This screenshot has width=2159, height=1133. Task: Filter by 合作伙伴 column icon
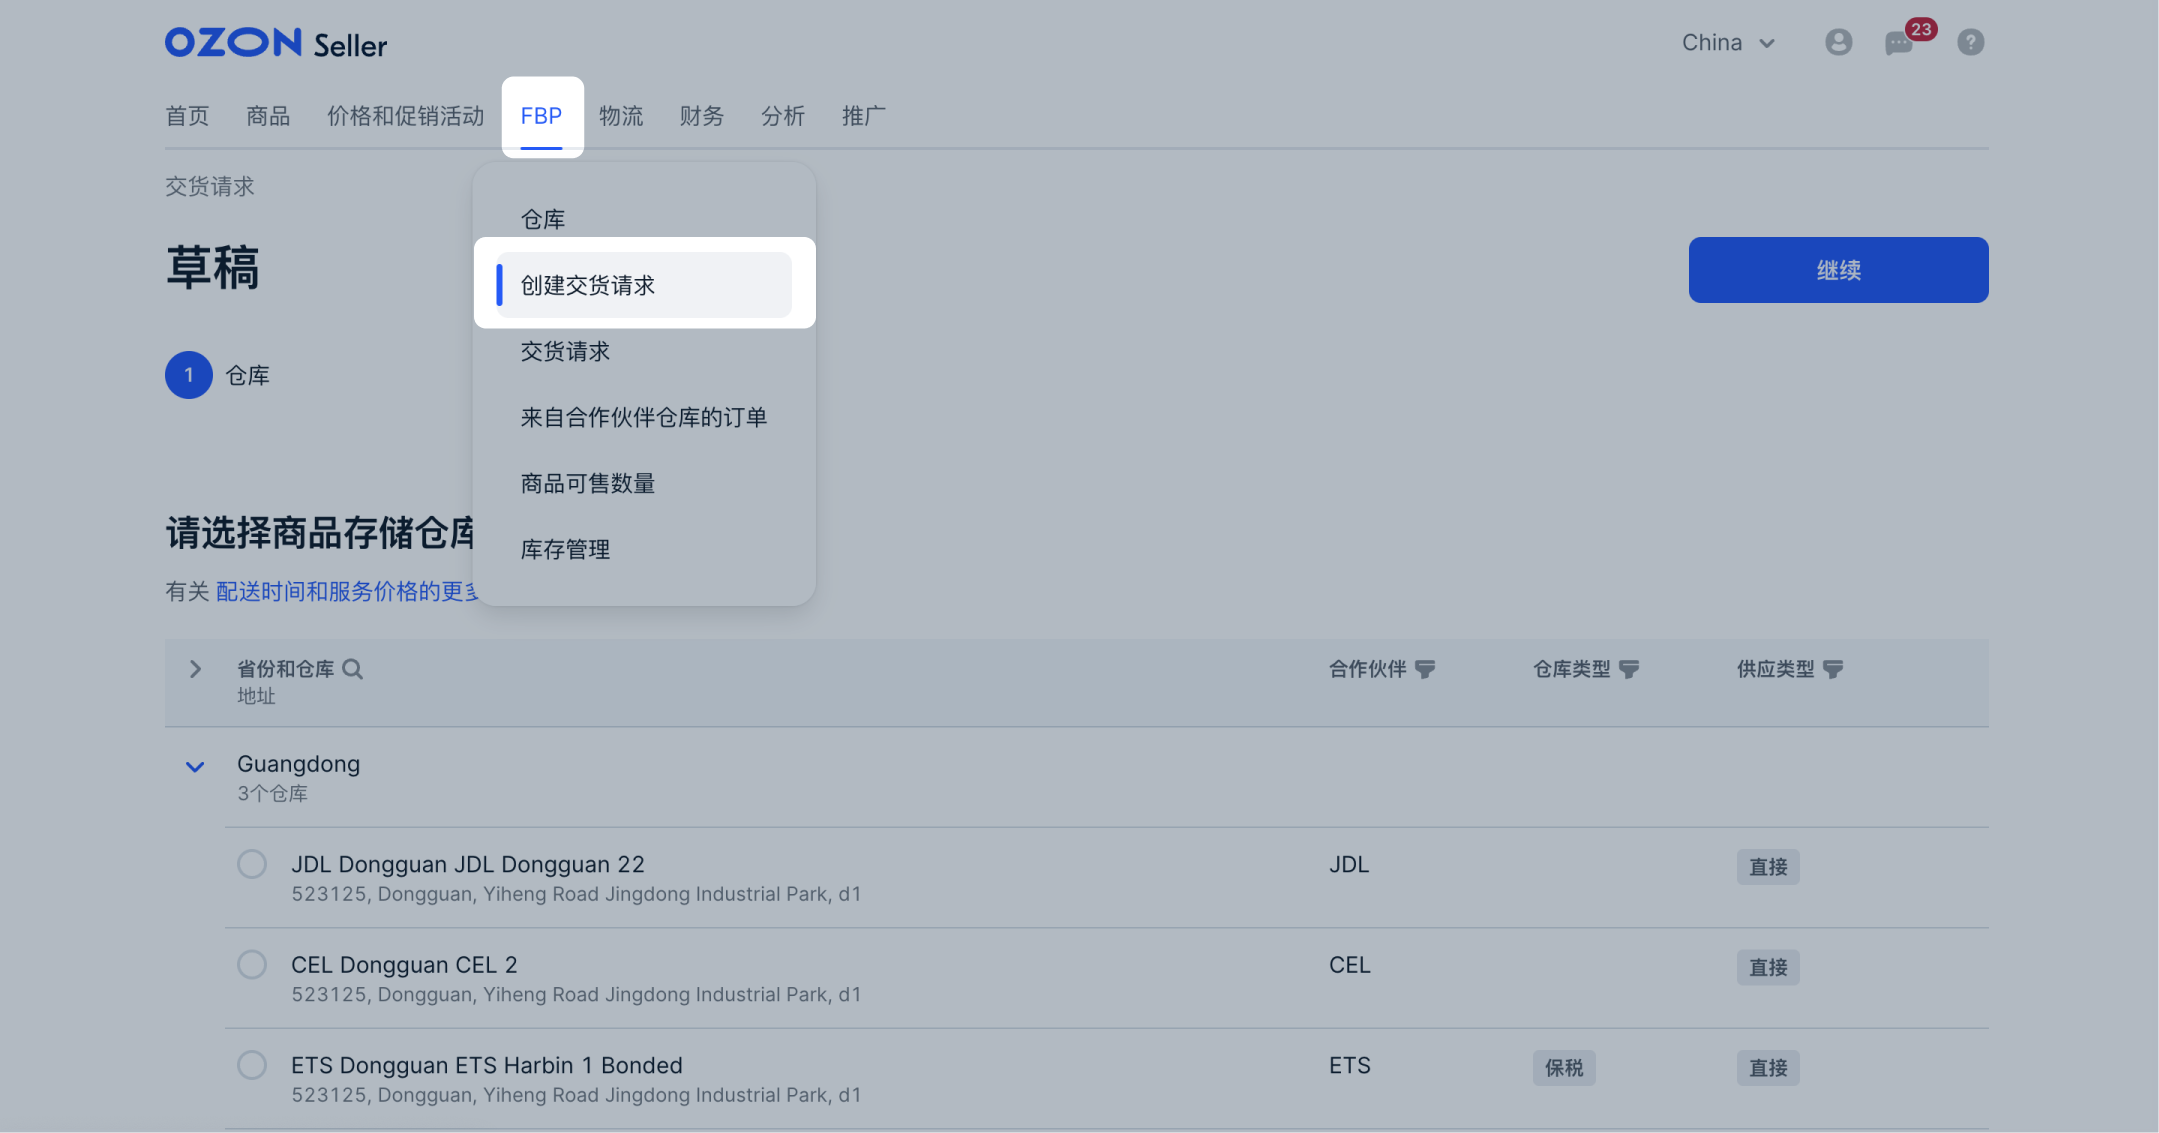click(x=1425, y=669)
